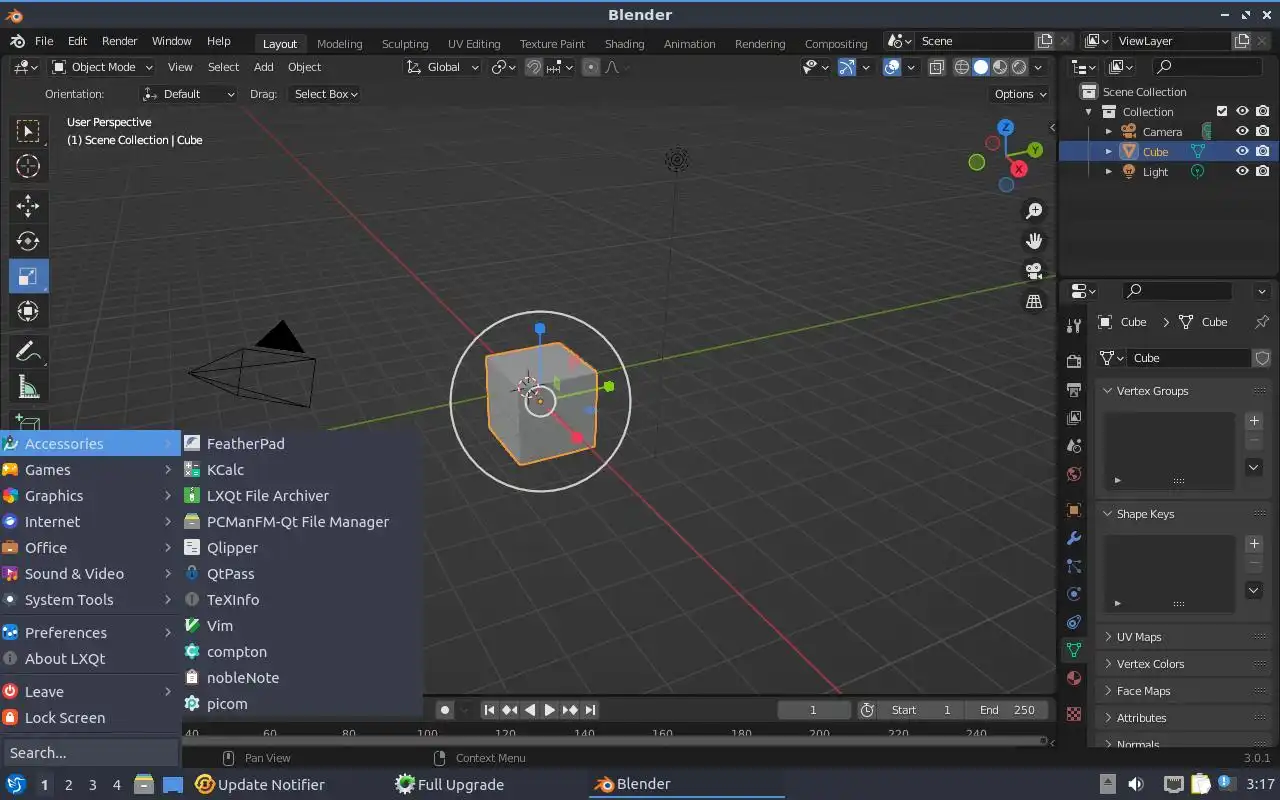This screenshot has width=1280, height=800.
Task: Open the Scene properties tab
Action: pyautogui.click(x=1074, y=445)
